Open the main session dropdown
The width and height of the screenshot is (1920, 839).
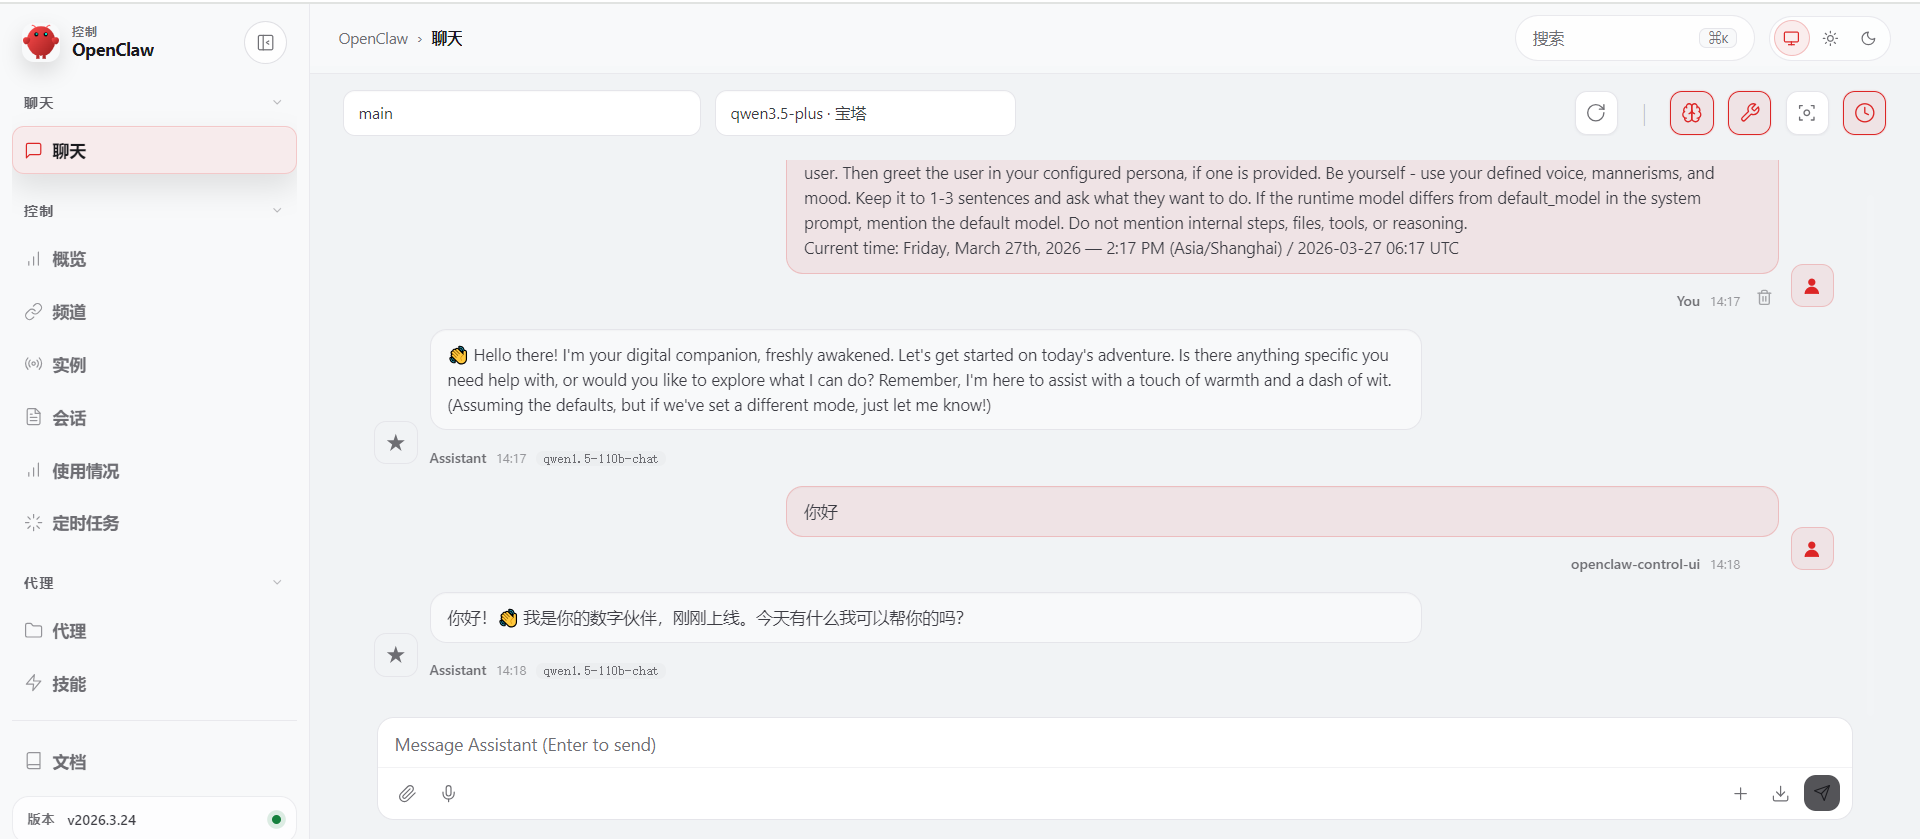pyautogui.click(x=522, y=113)
